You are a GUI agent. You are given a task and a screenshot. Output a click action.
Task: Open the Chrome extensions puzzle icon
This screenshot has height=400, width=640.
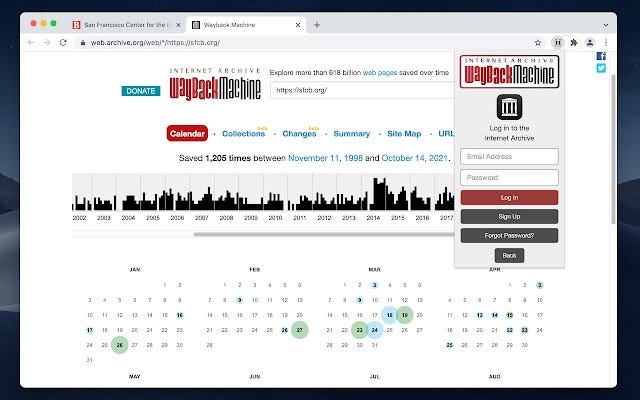(573, 43)
